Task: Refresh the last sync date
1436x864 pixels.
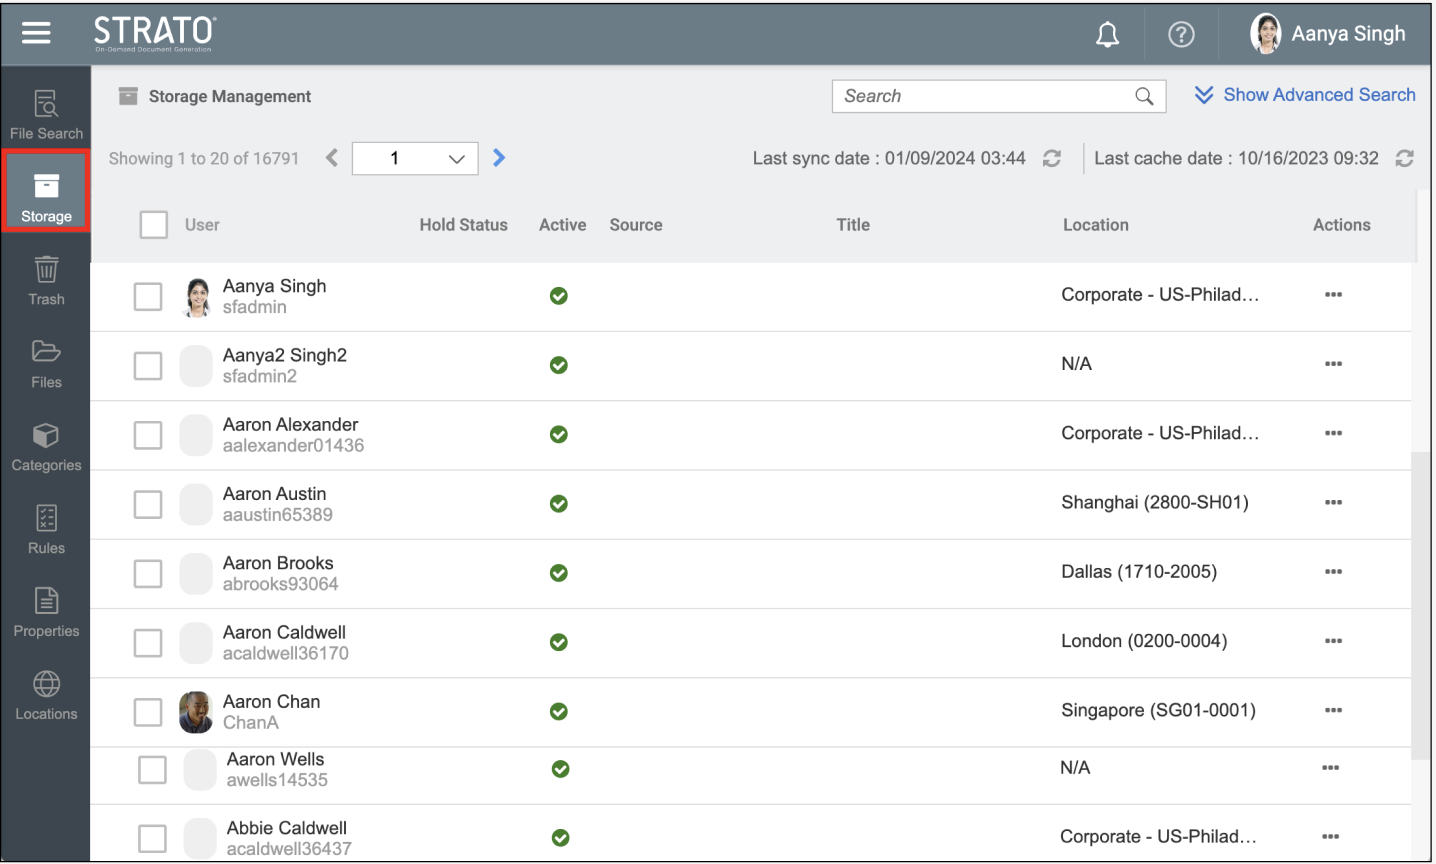Action: click(x=1052, y=159)
